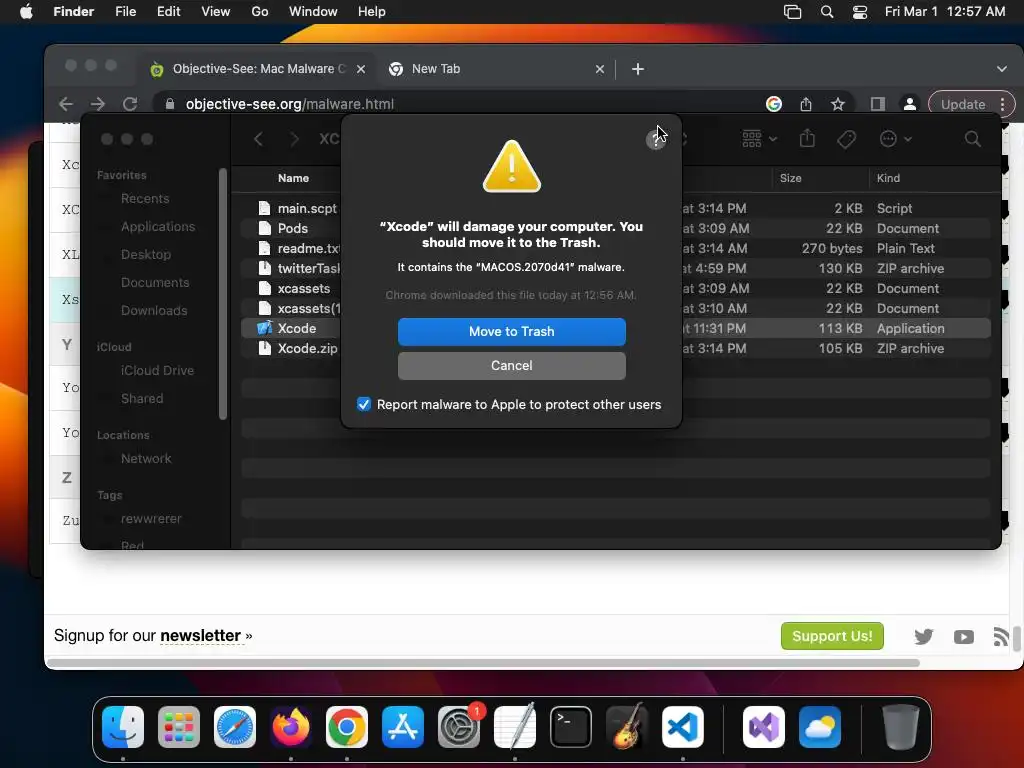The image size is (1024, 768).
Task: Open the Go menu
Action: click(x=260, y=12)
